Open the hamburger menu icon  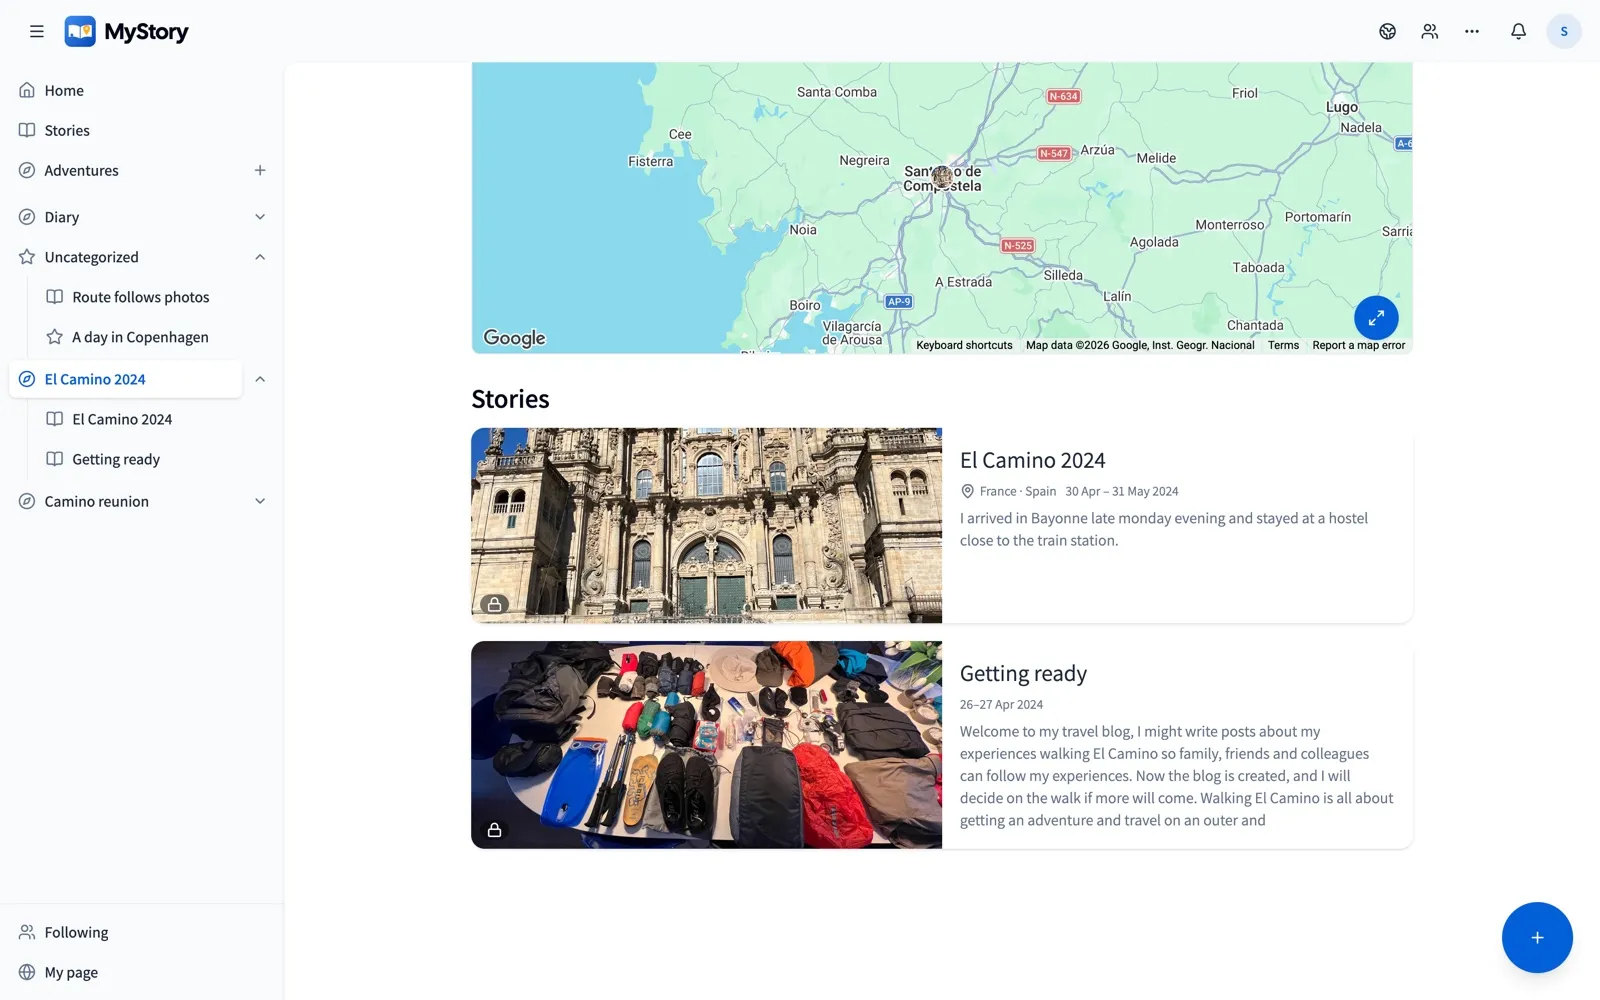(37, 31)
